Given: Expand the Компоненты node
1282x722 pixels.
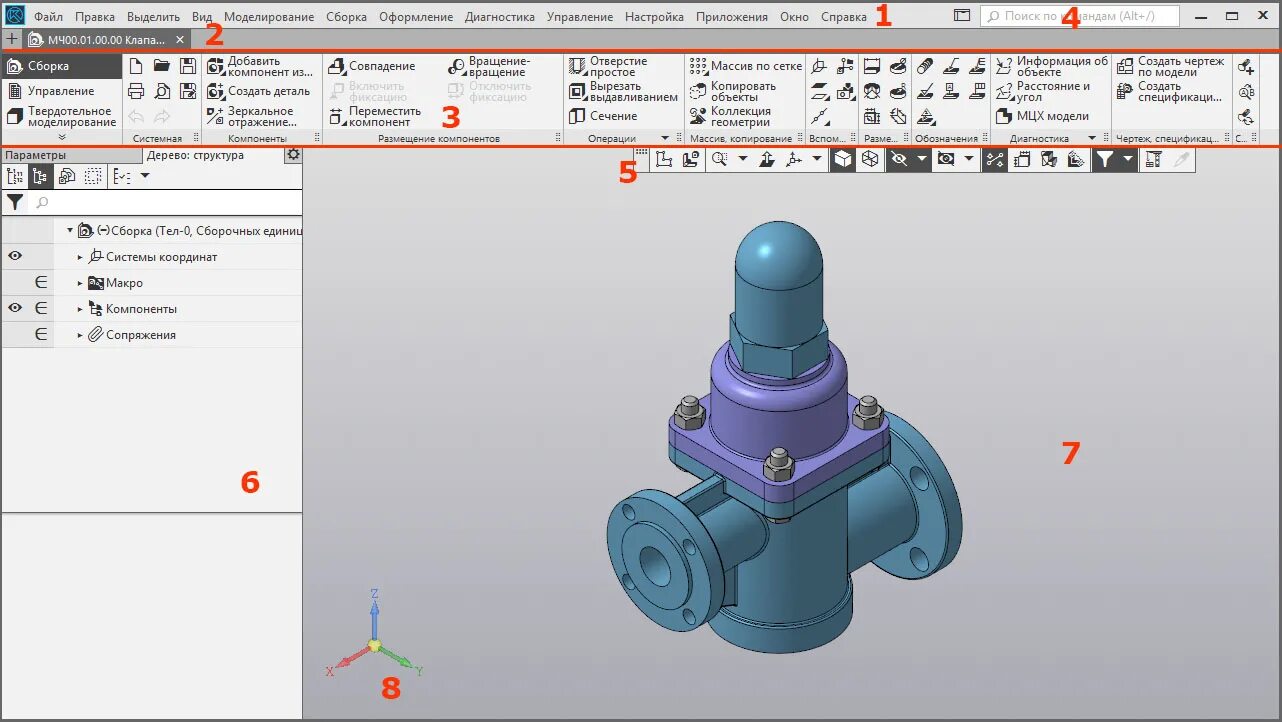Looking at the screenshot, I should point(81,309).
